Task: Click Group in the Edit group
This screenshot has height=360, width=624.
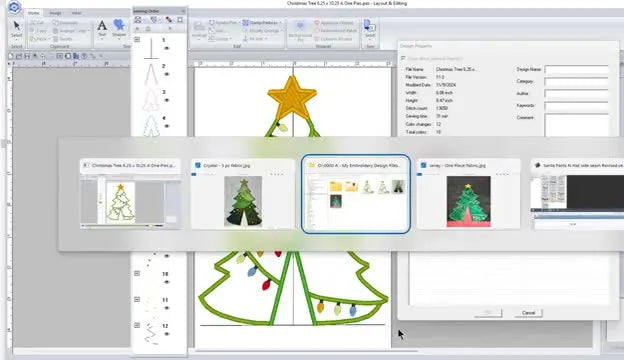Action: point(220,39)
